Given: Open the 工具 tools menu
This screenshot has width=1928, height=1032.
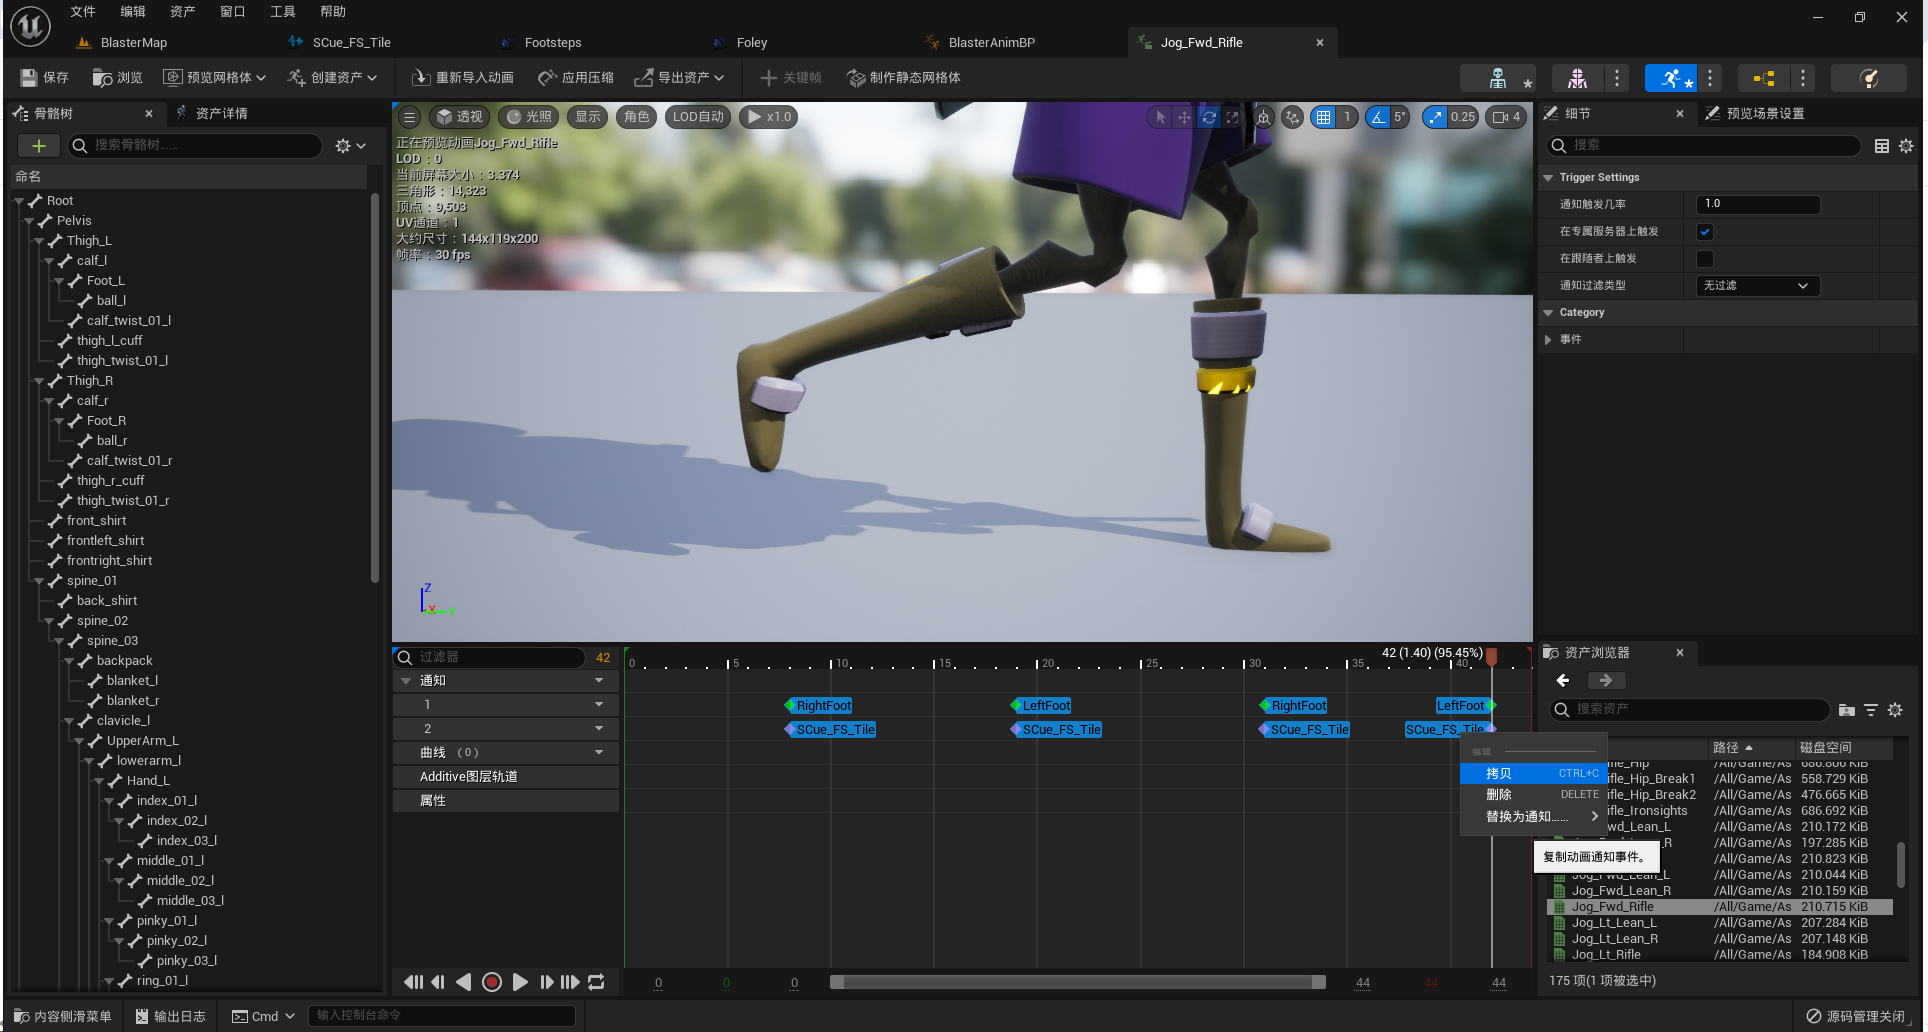Looking at the screenshot, I should [283, 12].
